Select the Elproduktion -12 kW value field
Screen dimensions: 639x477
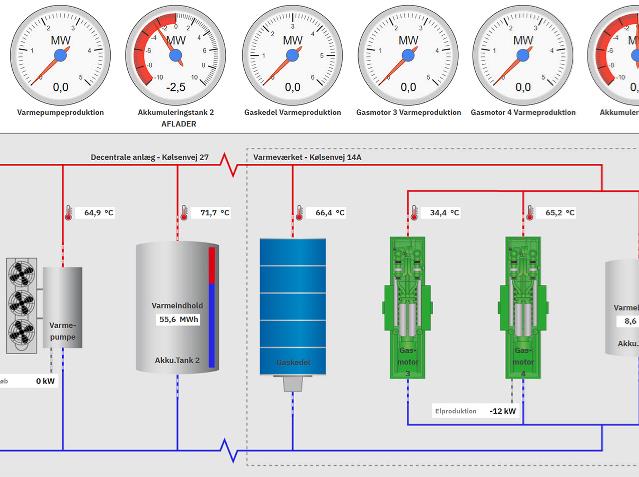502,411
